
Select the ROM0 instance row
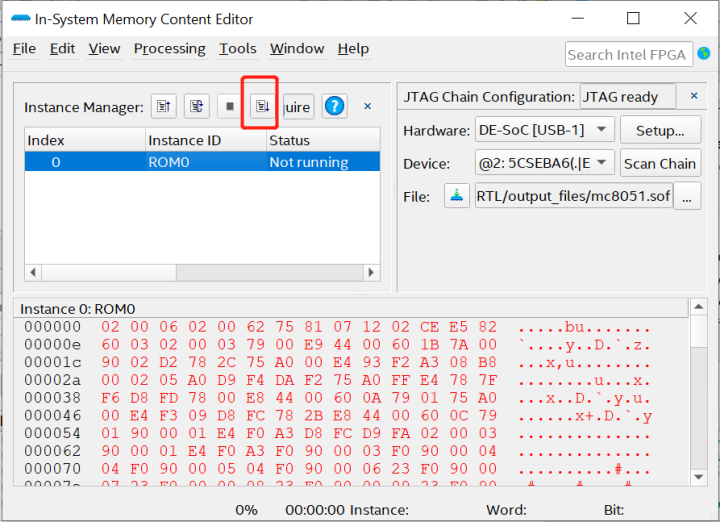pyautogui.click(x=202, y=162)
